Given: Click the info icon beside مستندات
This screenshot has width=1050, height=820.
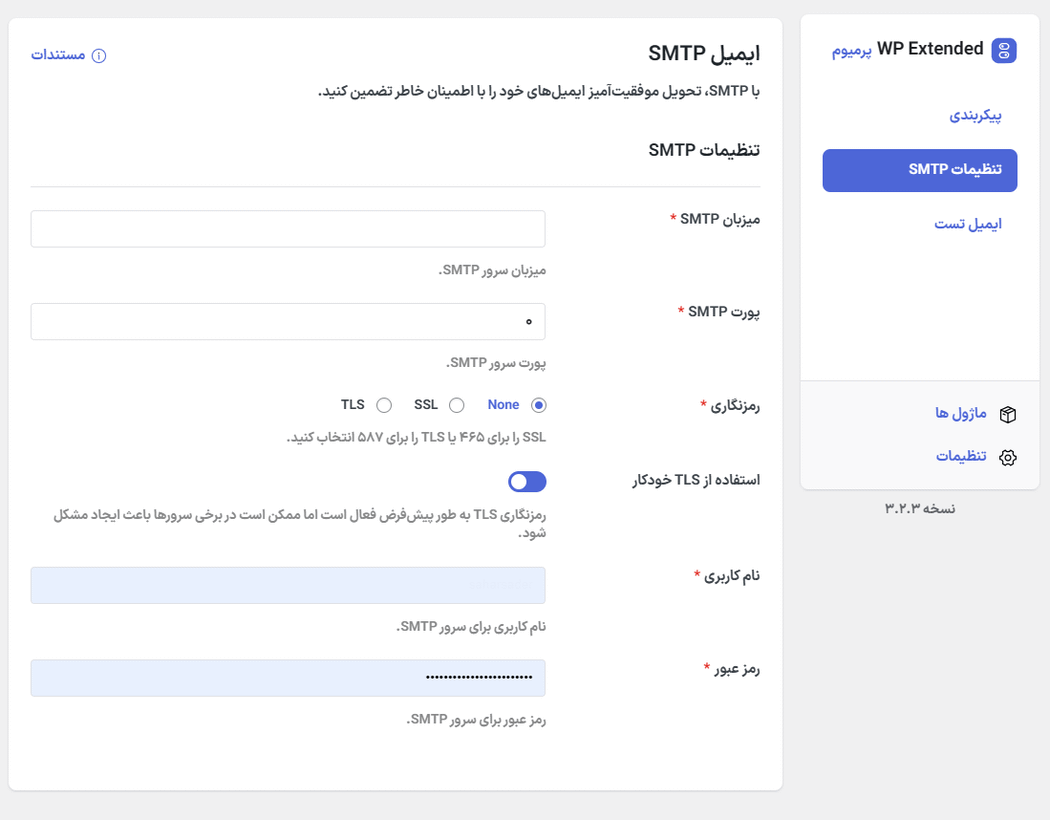Looking at the screenshot, I should (x=97, y=56).
